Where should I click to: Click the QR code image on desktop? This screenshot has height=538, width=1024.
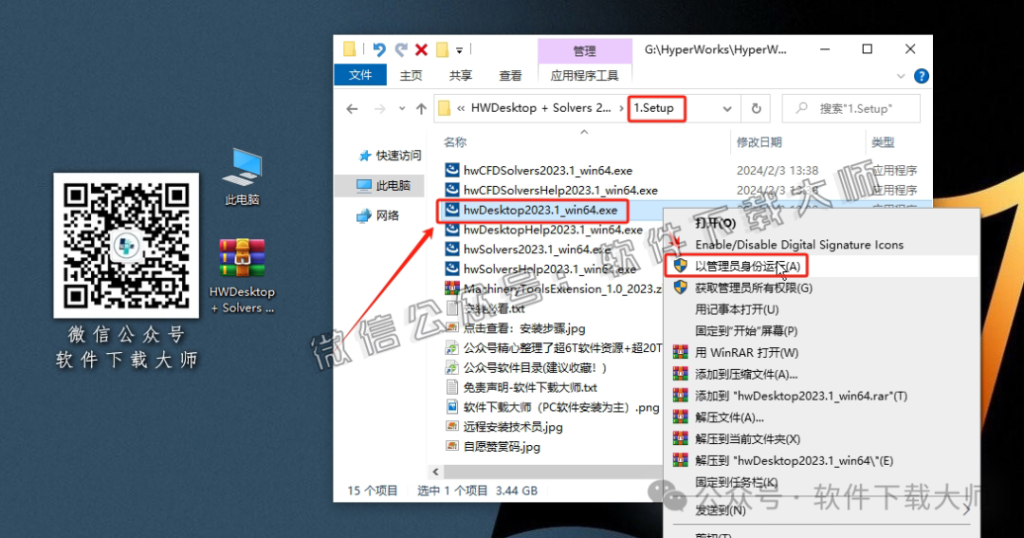point(126,245)
